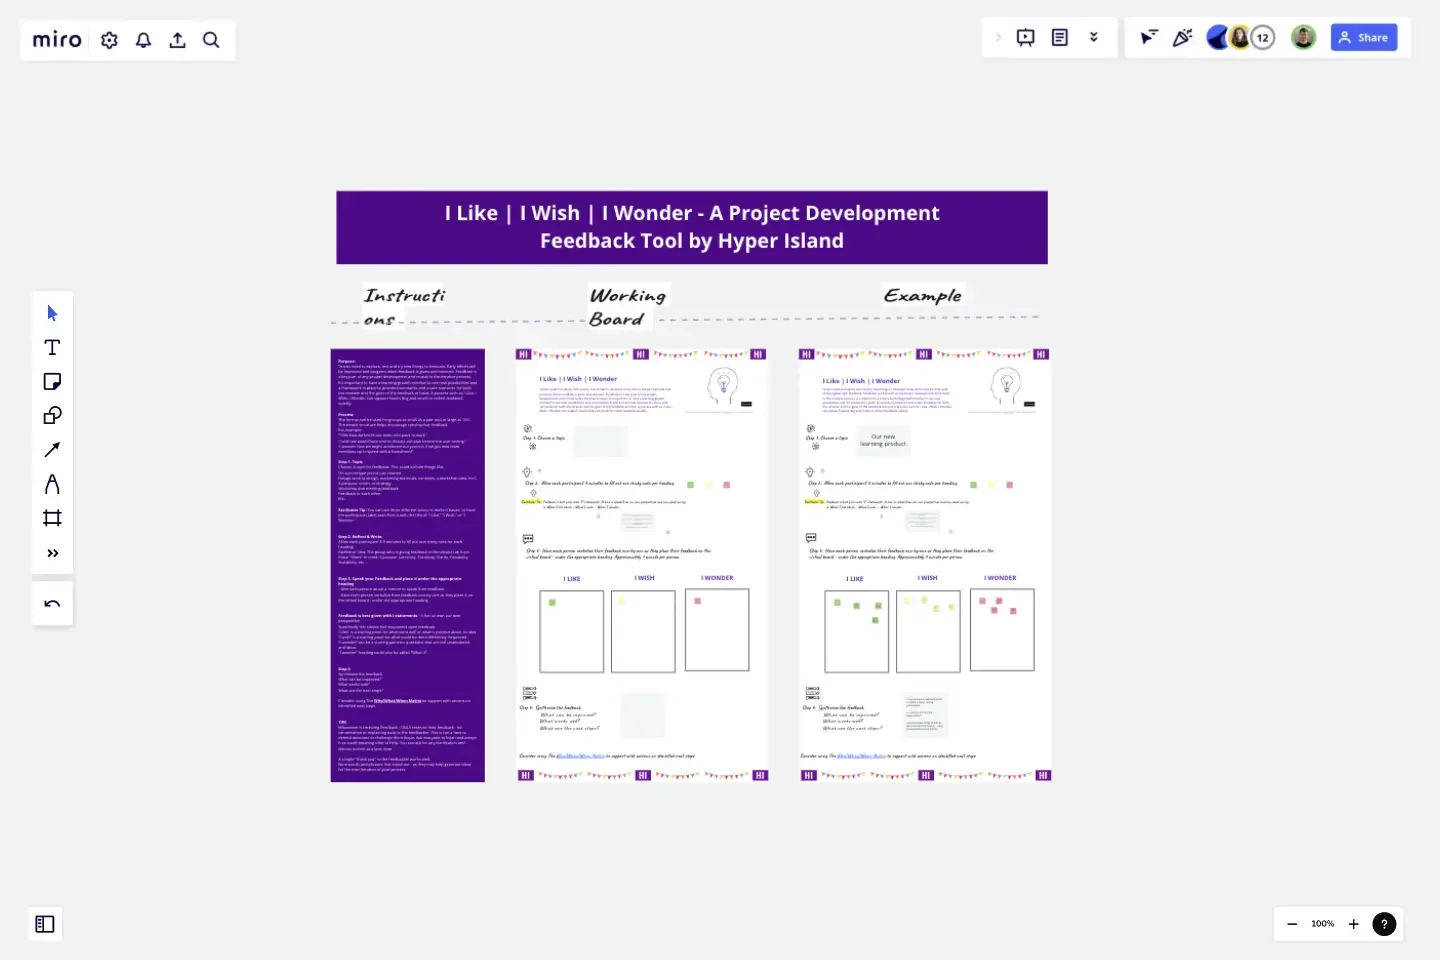Click I WISH box on Working Board
This screenshot has width=1440, height=960.
[x=643, y=631]
